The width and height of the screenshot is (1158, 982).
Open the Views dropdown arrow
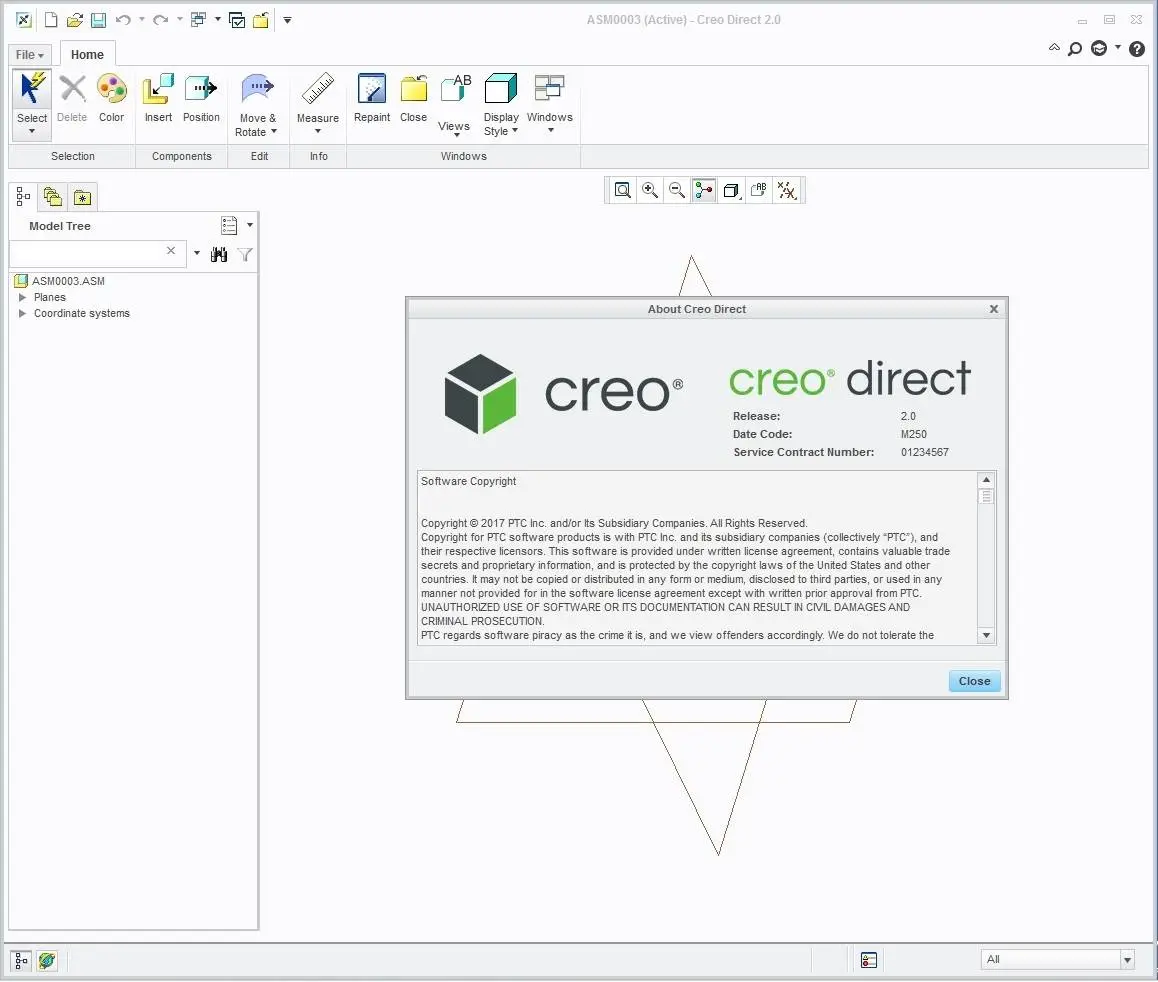(x=456, y=135)
